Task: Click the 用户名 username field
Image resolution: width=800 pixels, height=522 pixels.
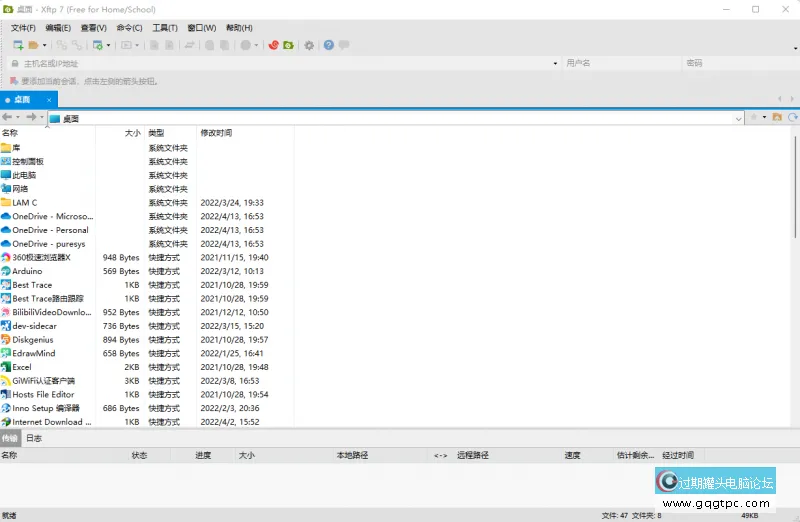Action: click(621, 63)
